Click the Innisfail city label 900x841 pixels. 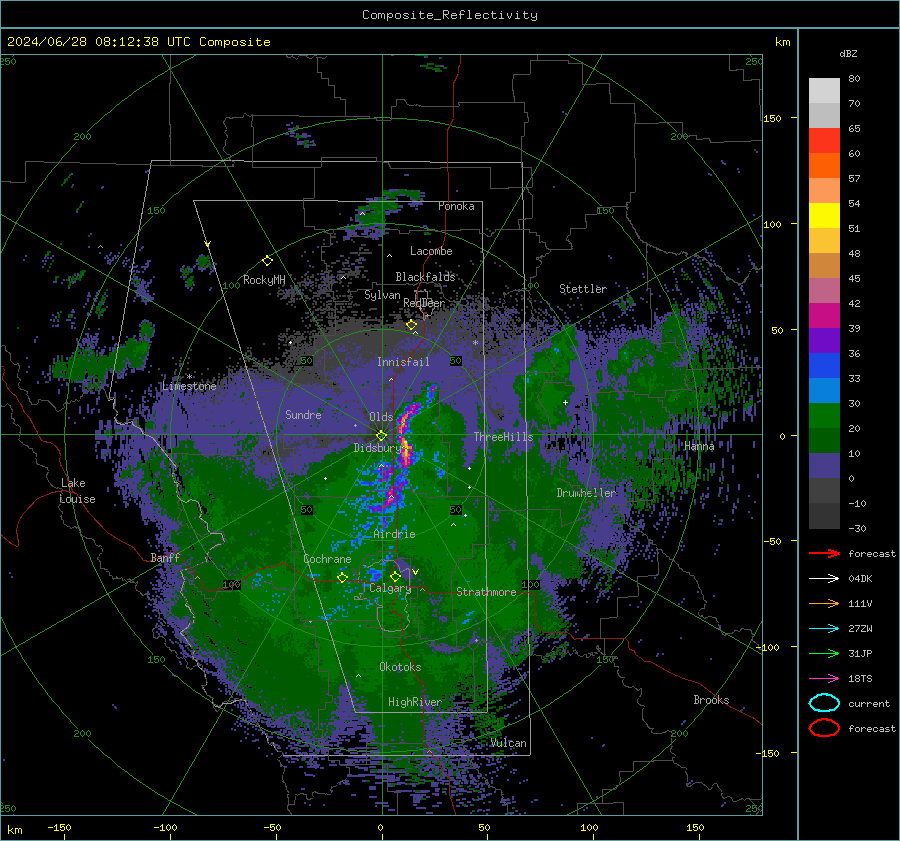click(403, 362)
